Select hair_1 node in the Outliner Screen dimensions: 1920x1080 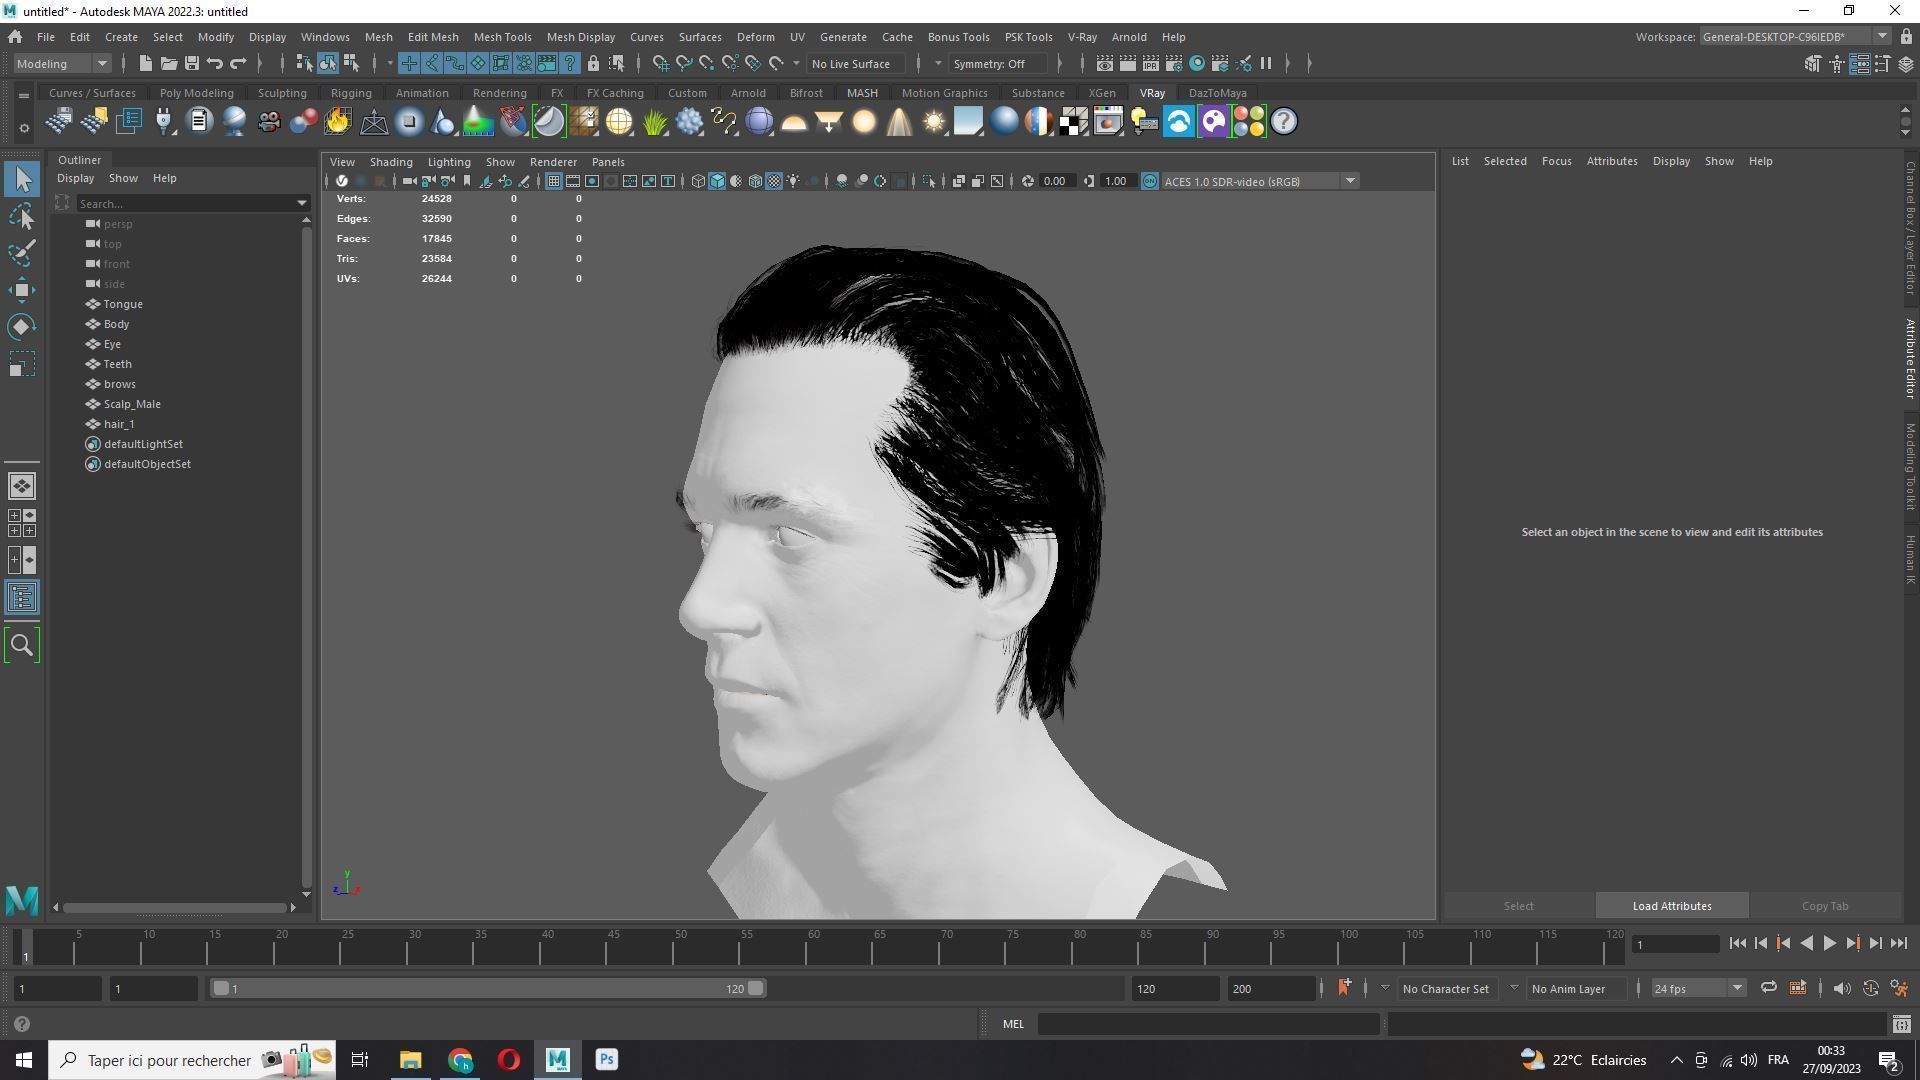point(119,424)
